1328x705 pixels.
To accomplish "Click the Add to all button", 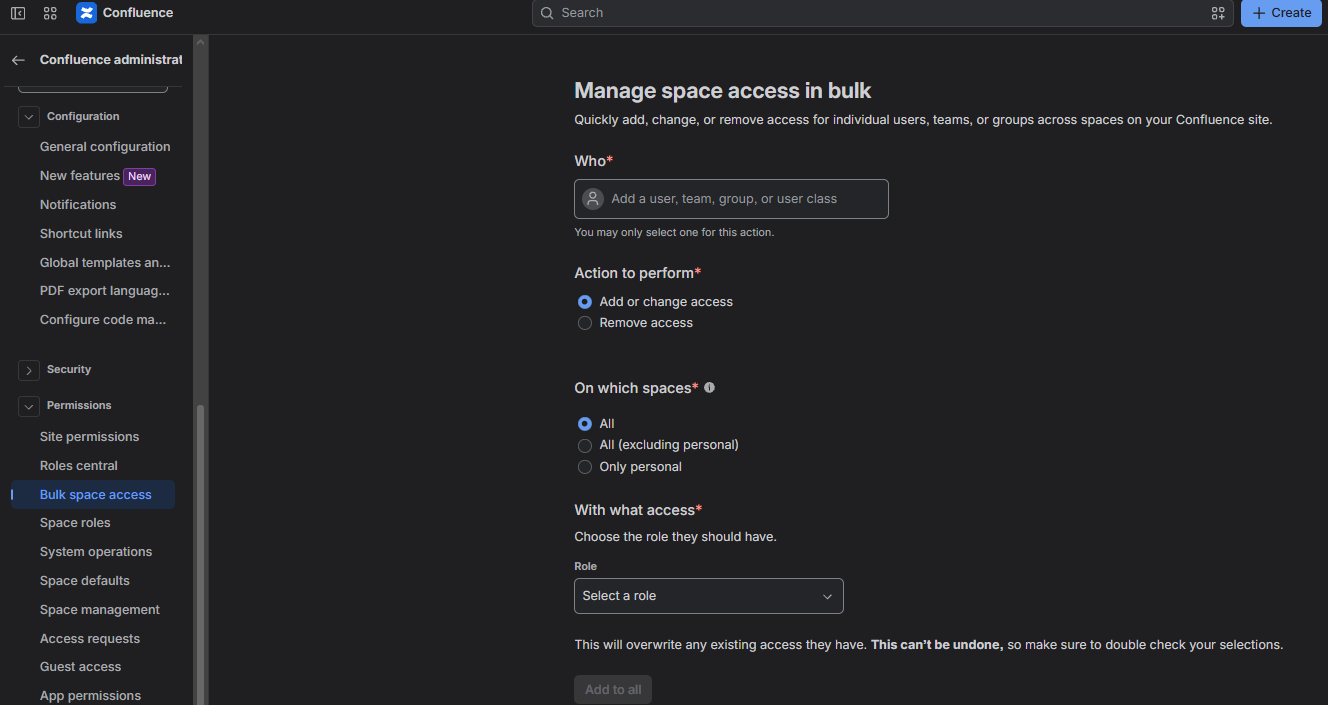I will [x=613, y=690].
